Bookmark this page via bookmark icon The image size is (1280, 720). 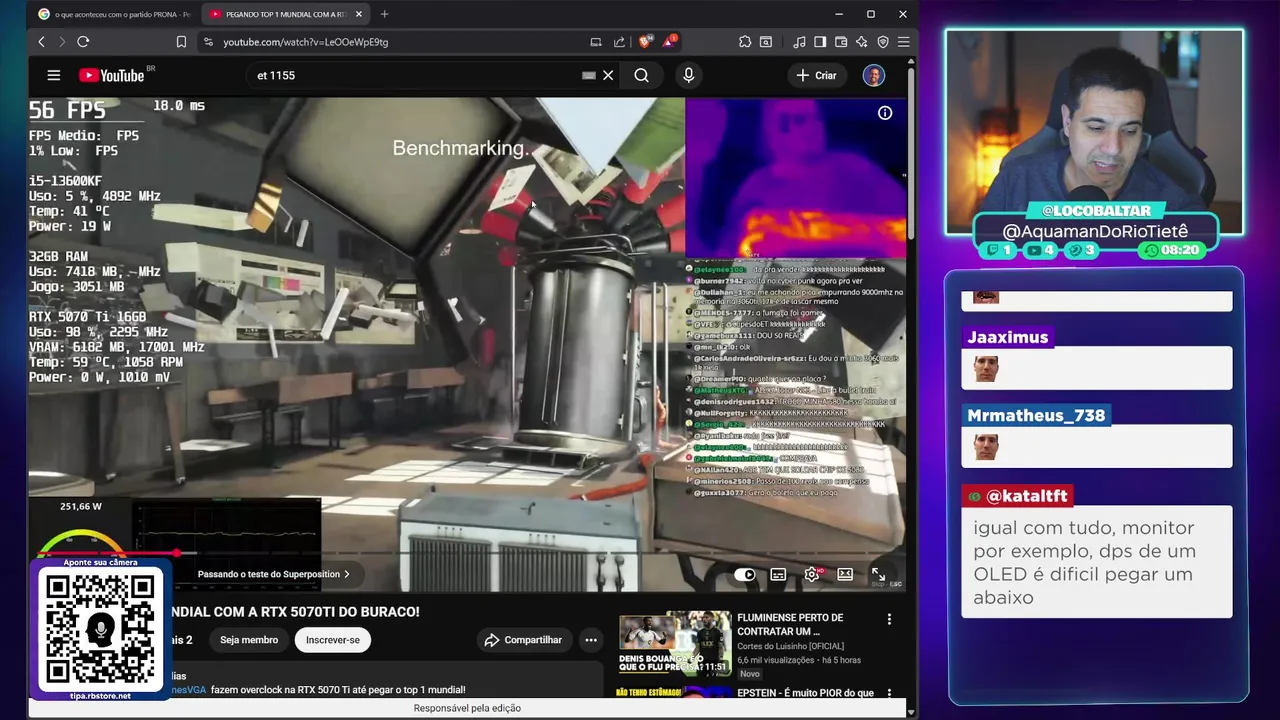(x=181, y=42)
